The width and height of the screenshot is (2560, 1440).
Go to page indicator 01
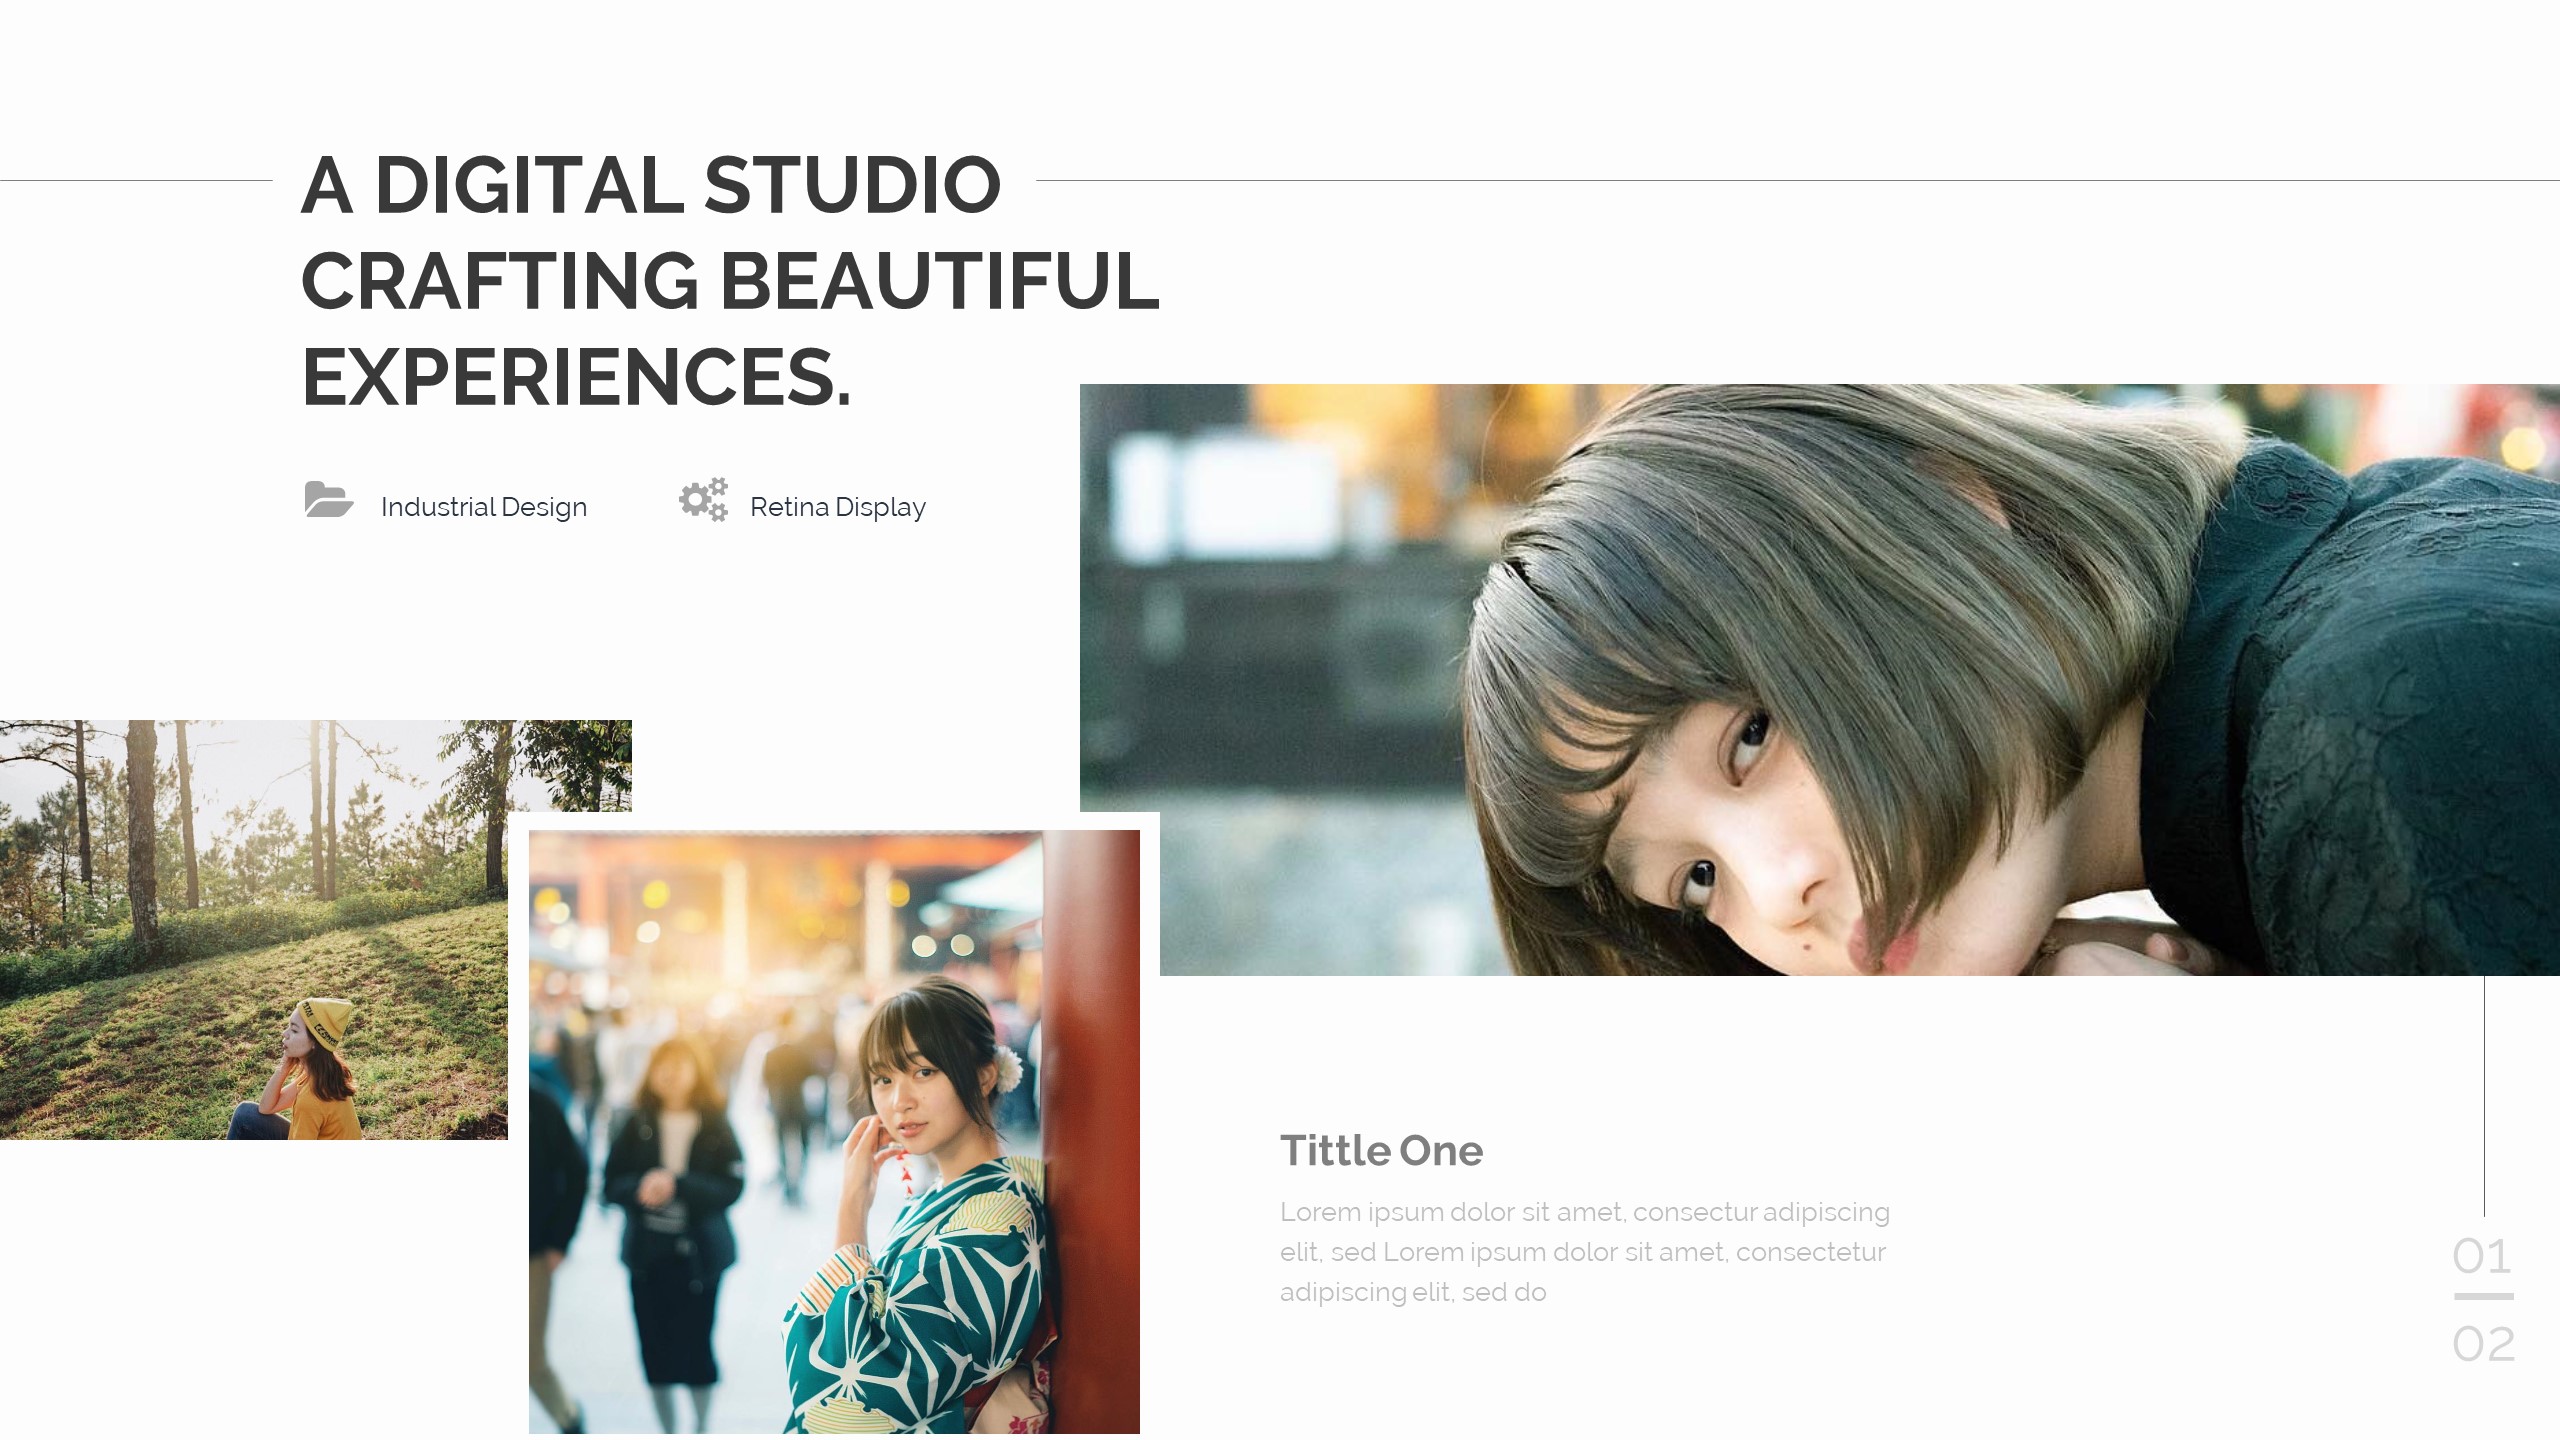2481,1256
